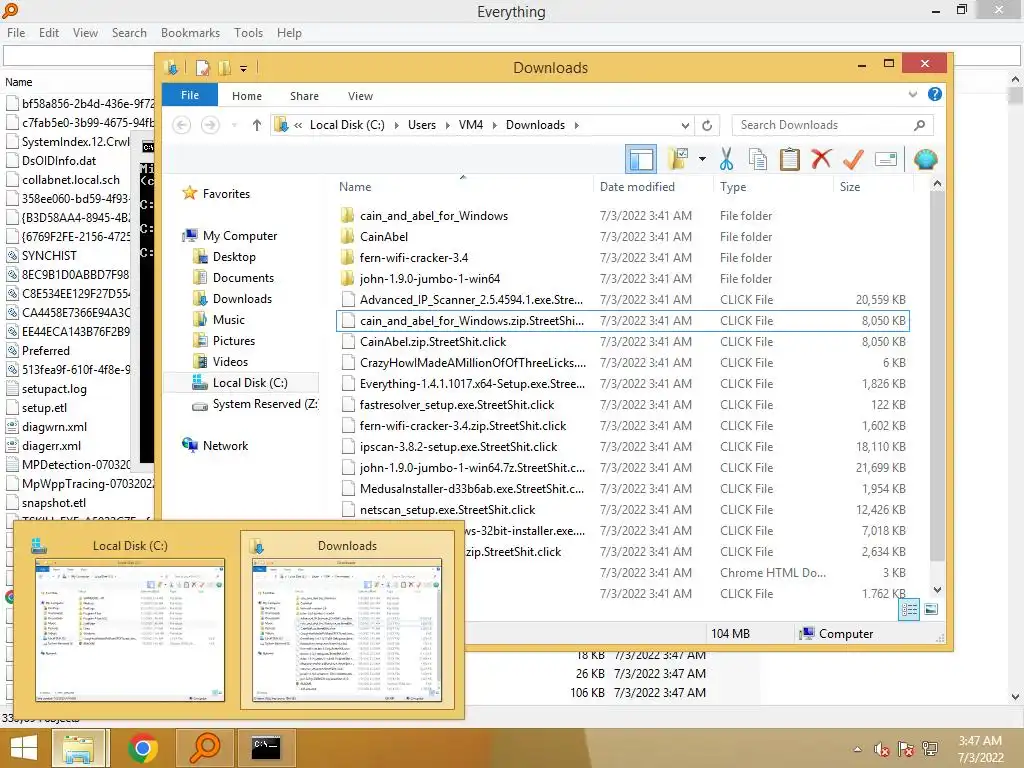Screen dimensions: 1024x768
Task: Open Google Chrome from the taskbar
Action: click(x=142, y=748)
